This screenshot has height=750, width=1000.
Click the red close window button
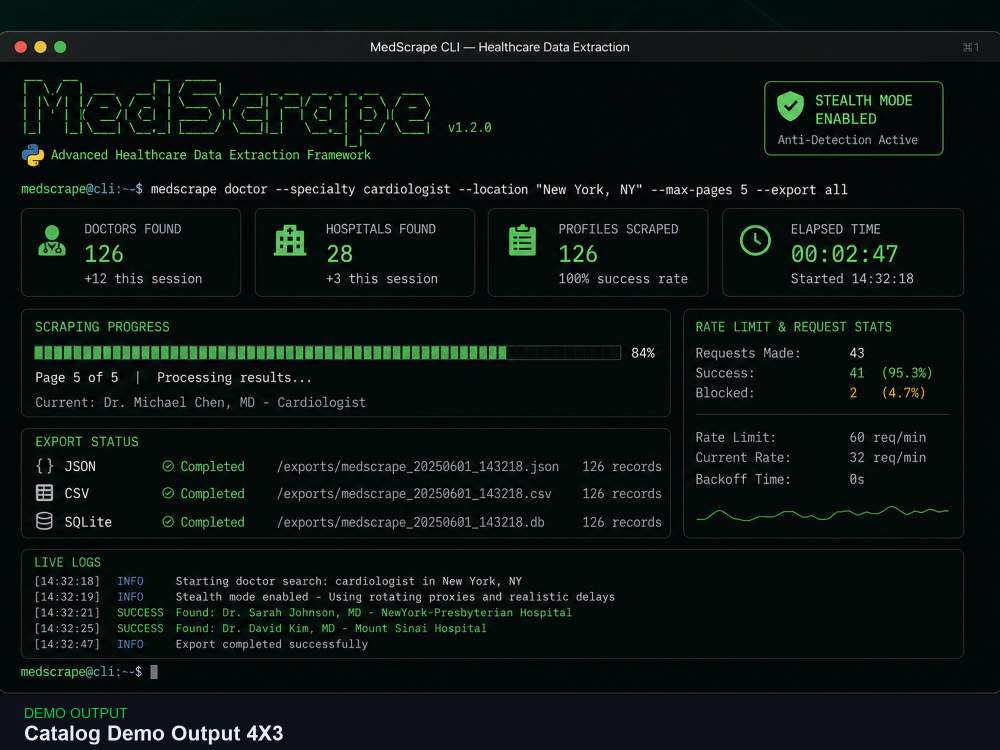point(20,47)
